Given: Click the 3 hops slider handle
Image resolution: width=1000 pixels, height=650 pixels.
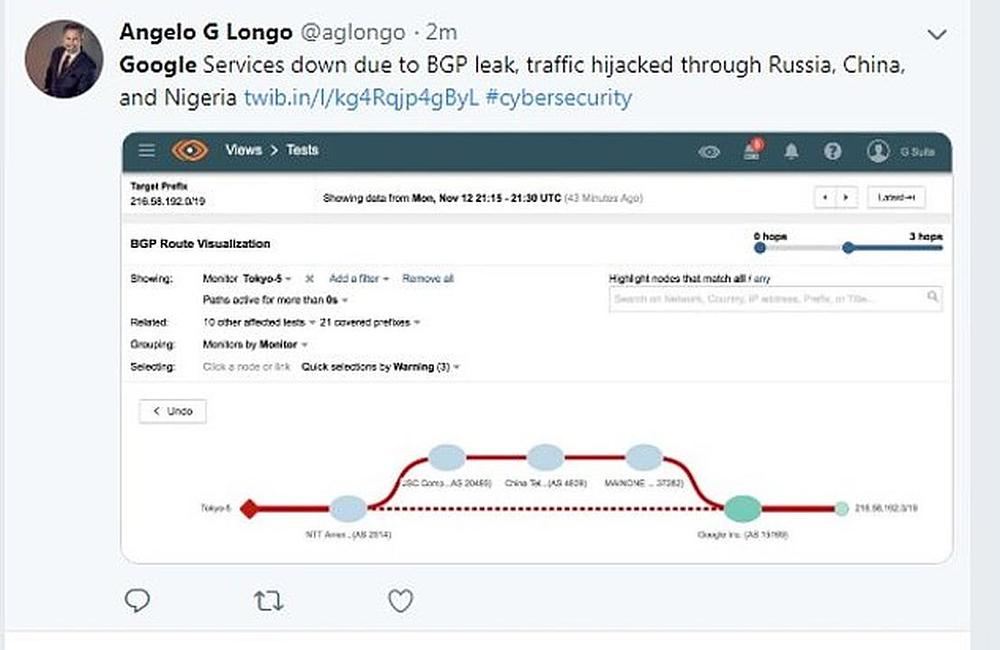Looking at the screenshot, I should [x=848, y=247].
